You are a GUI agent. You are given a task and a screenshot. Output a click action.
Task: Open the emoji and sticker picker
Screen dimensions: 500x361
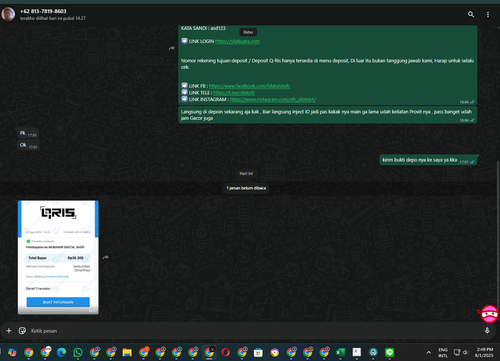[22, 331]
